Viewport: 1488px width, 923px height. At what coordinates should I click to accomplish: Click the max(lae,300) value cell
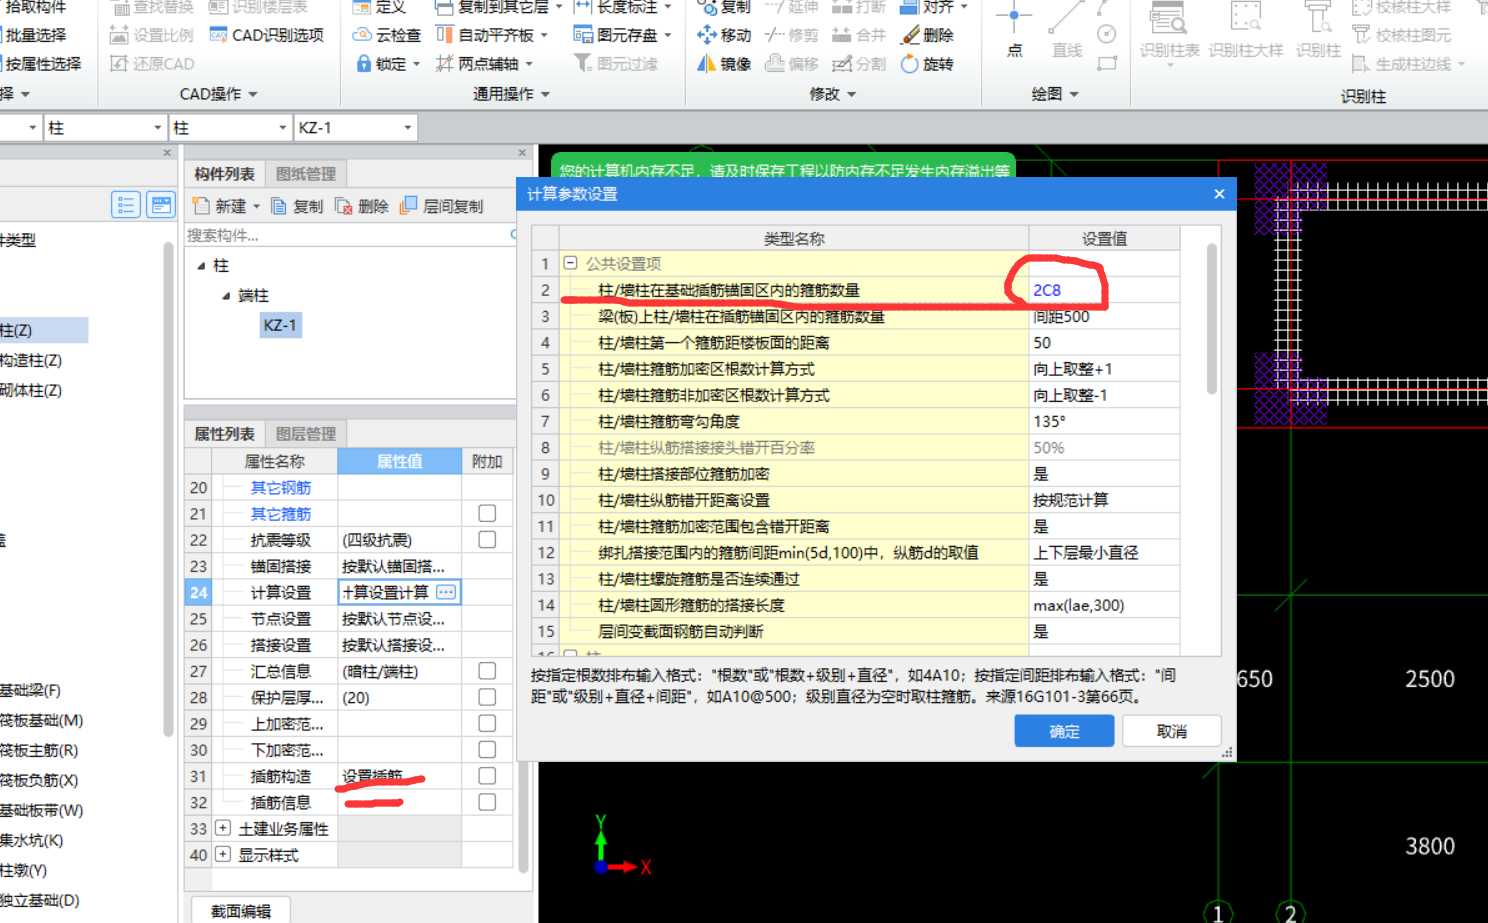coord(1104,605)
